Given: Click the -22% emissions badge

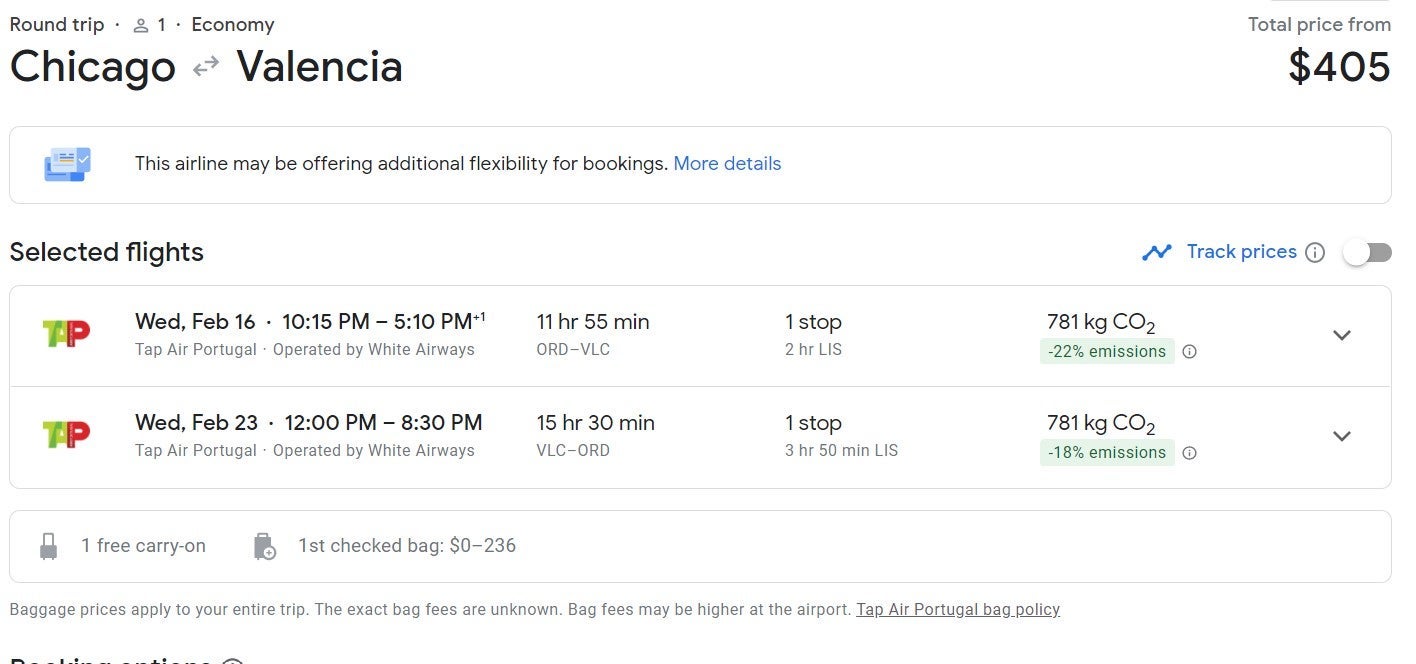Looking at the screenshot, I should click(1107, 352).
